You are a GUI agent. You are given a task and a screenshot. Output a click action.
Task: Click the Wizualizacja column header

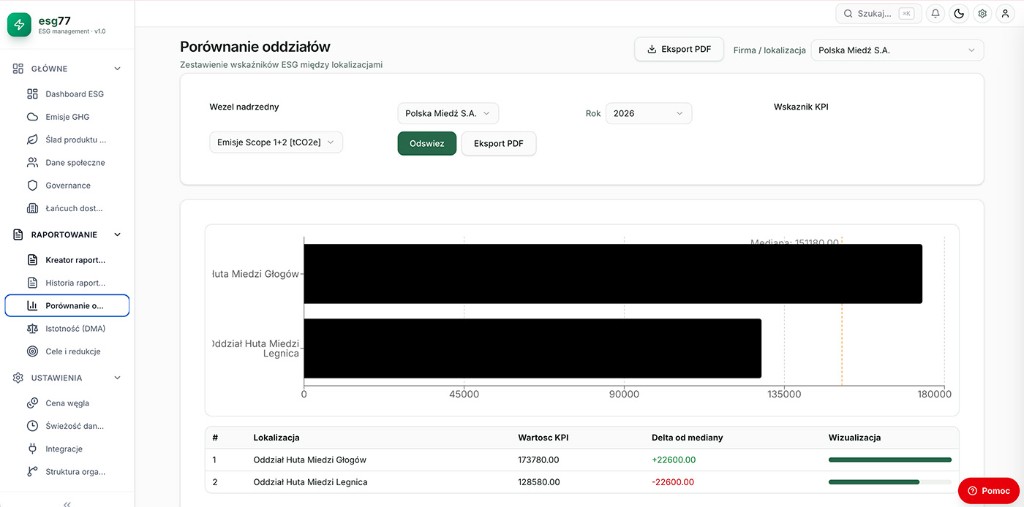pyautogui.click(x=854, y=438)
